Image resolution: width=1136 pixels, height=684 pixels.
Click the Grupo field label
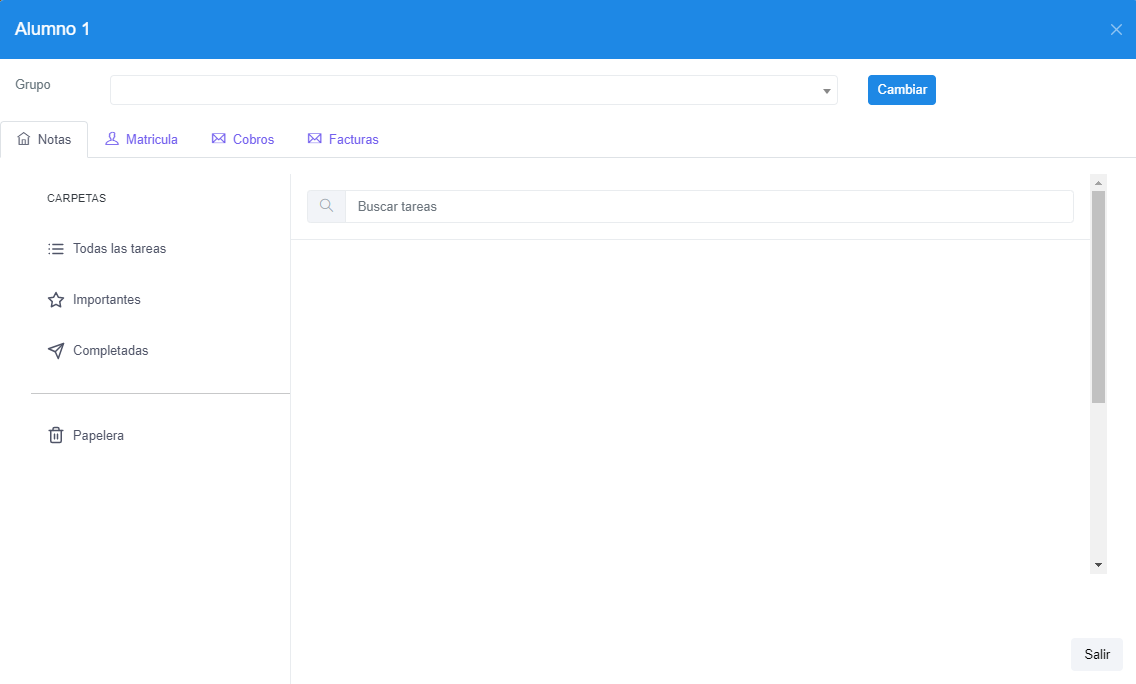[x=33, y=85]
